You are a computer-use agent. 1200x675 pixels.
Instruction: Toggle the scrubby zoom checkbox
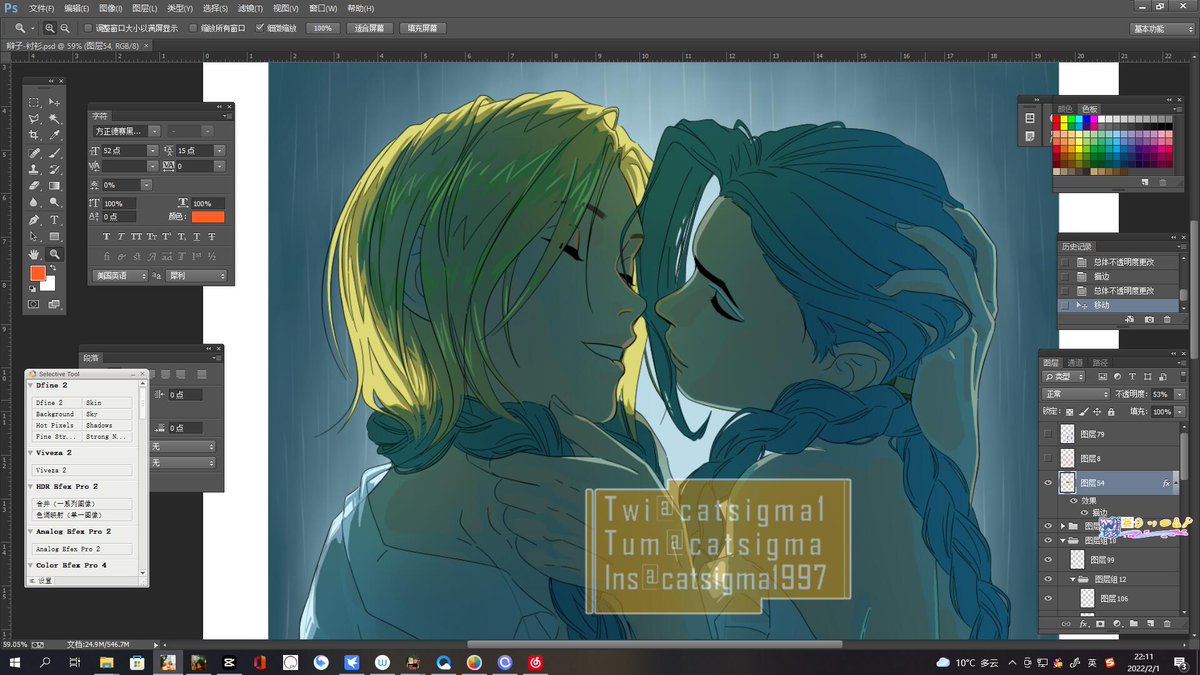point(261,28)
